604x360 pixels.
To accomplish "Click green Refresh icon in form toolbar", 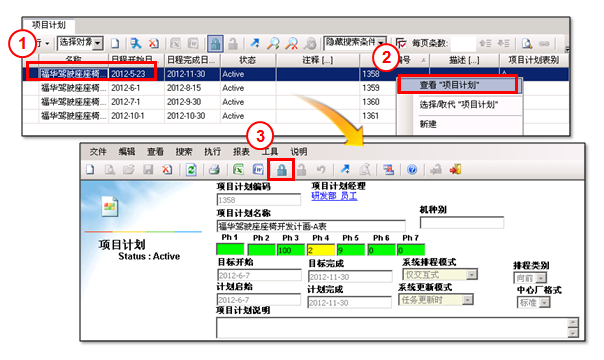I will pyautogui.click(x=191, y=169).
